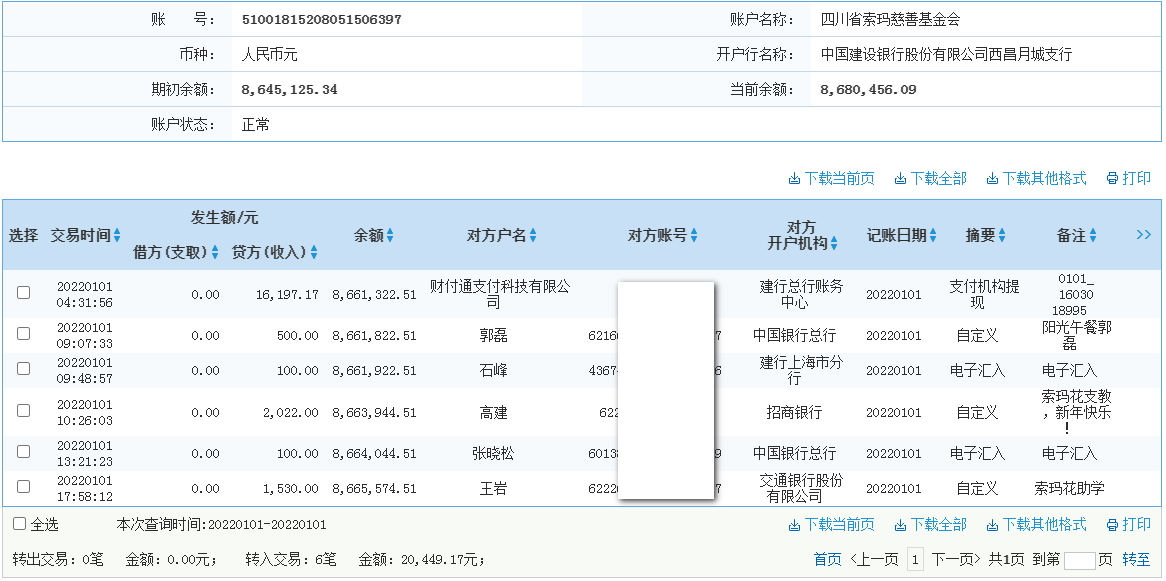Toggle the 全选 checkbox

tap(19, 524)
